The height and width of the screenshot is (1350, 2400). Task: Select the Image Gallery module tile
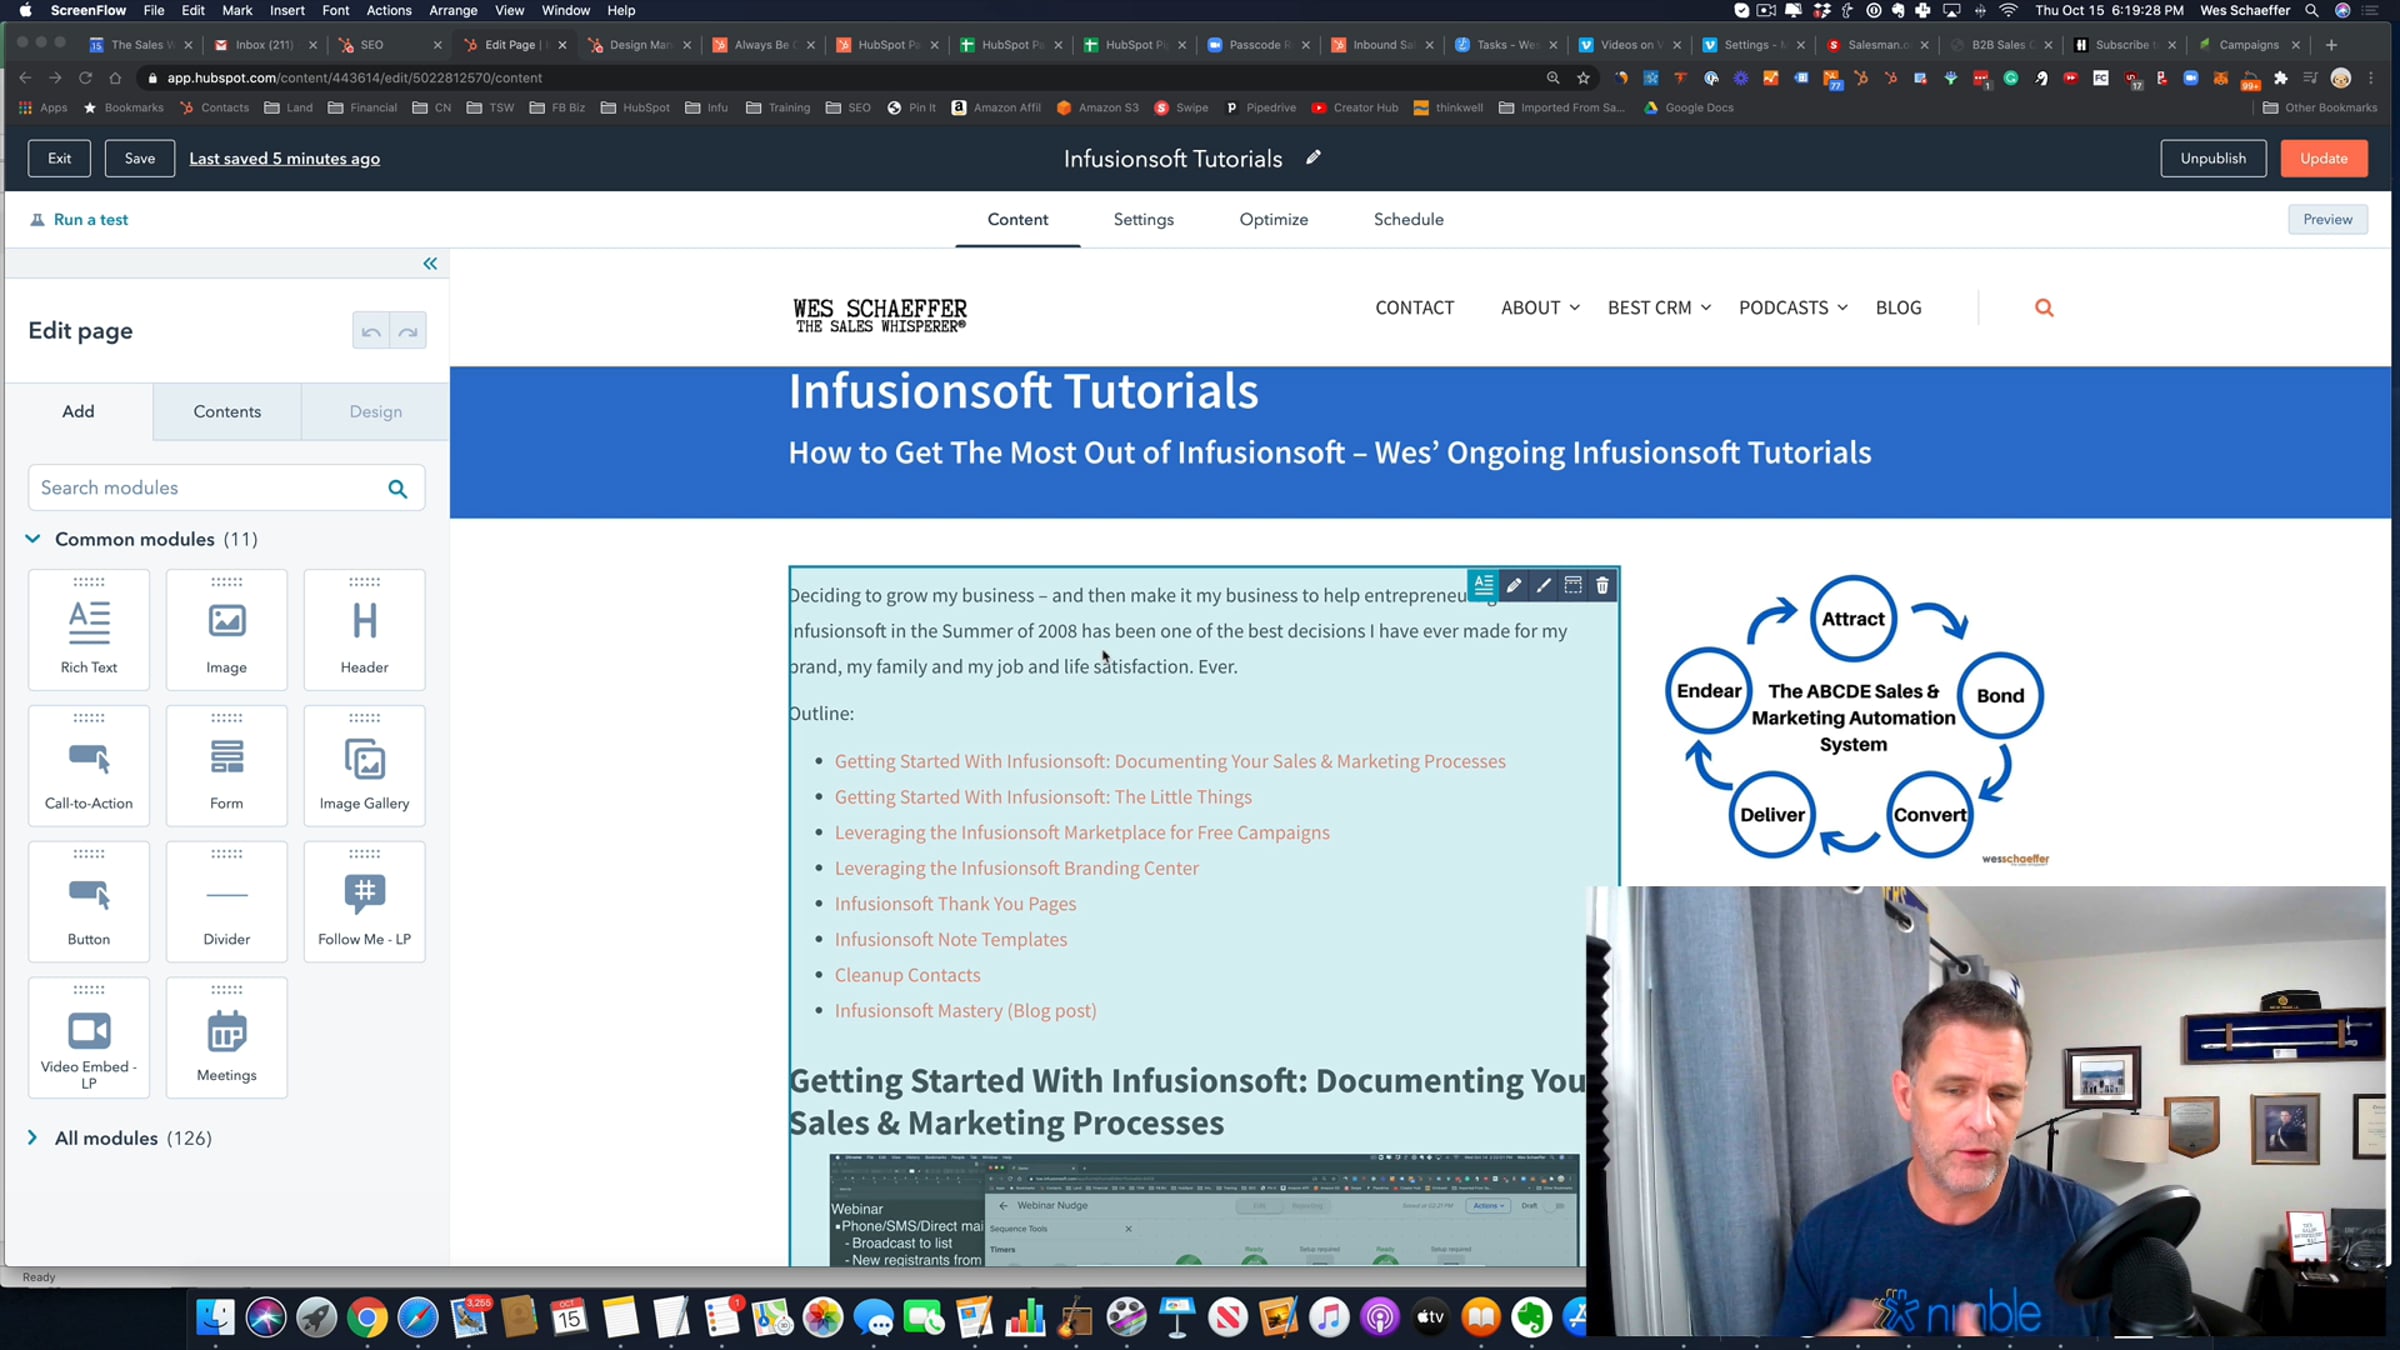click(x=364, y=766)
